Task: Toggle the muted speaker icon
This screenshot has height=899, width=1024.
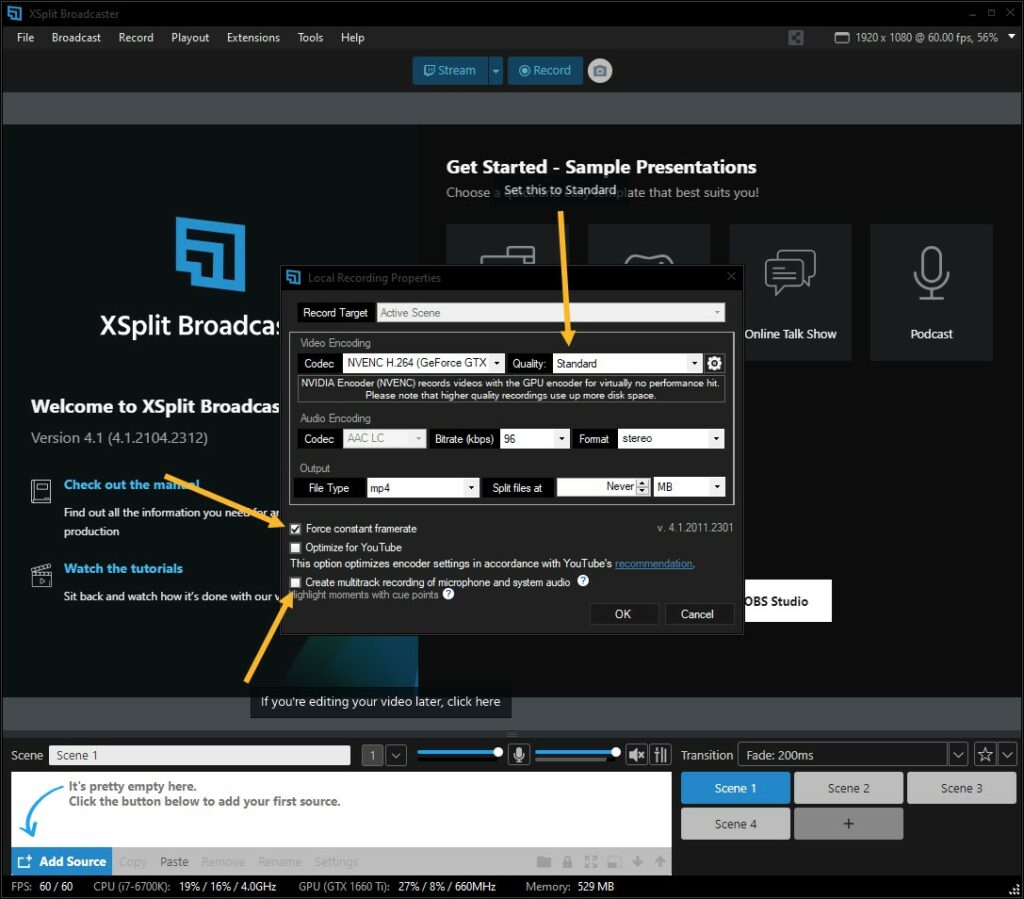Action: 636,755
